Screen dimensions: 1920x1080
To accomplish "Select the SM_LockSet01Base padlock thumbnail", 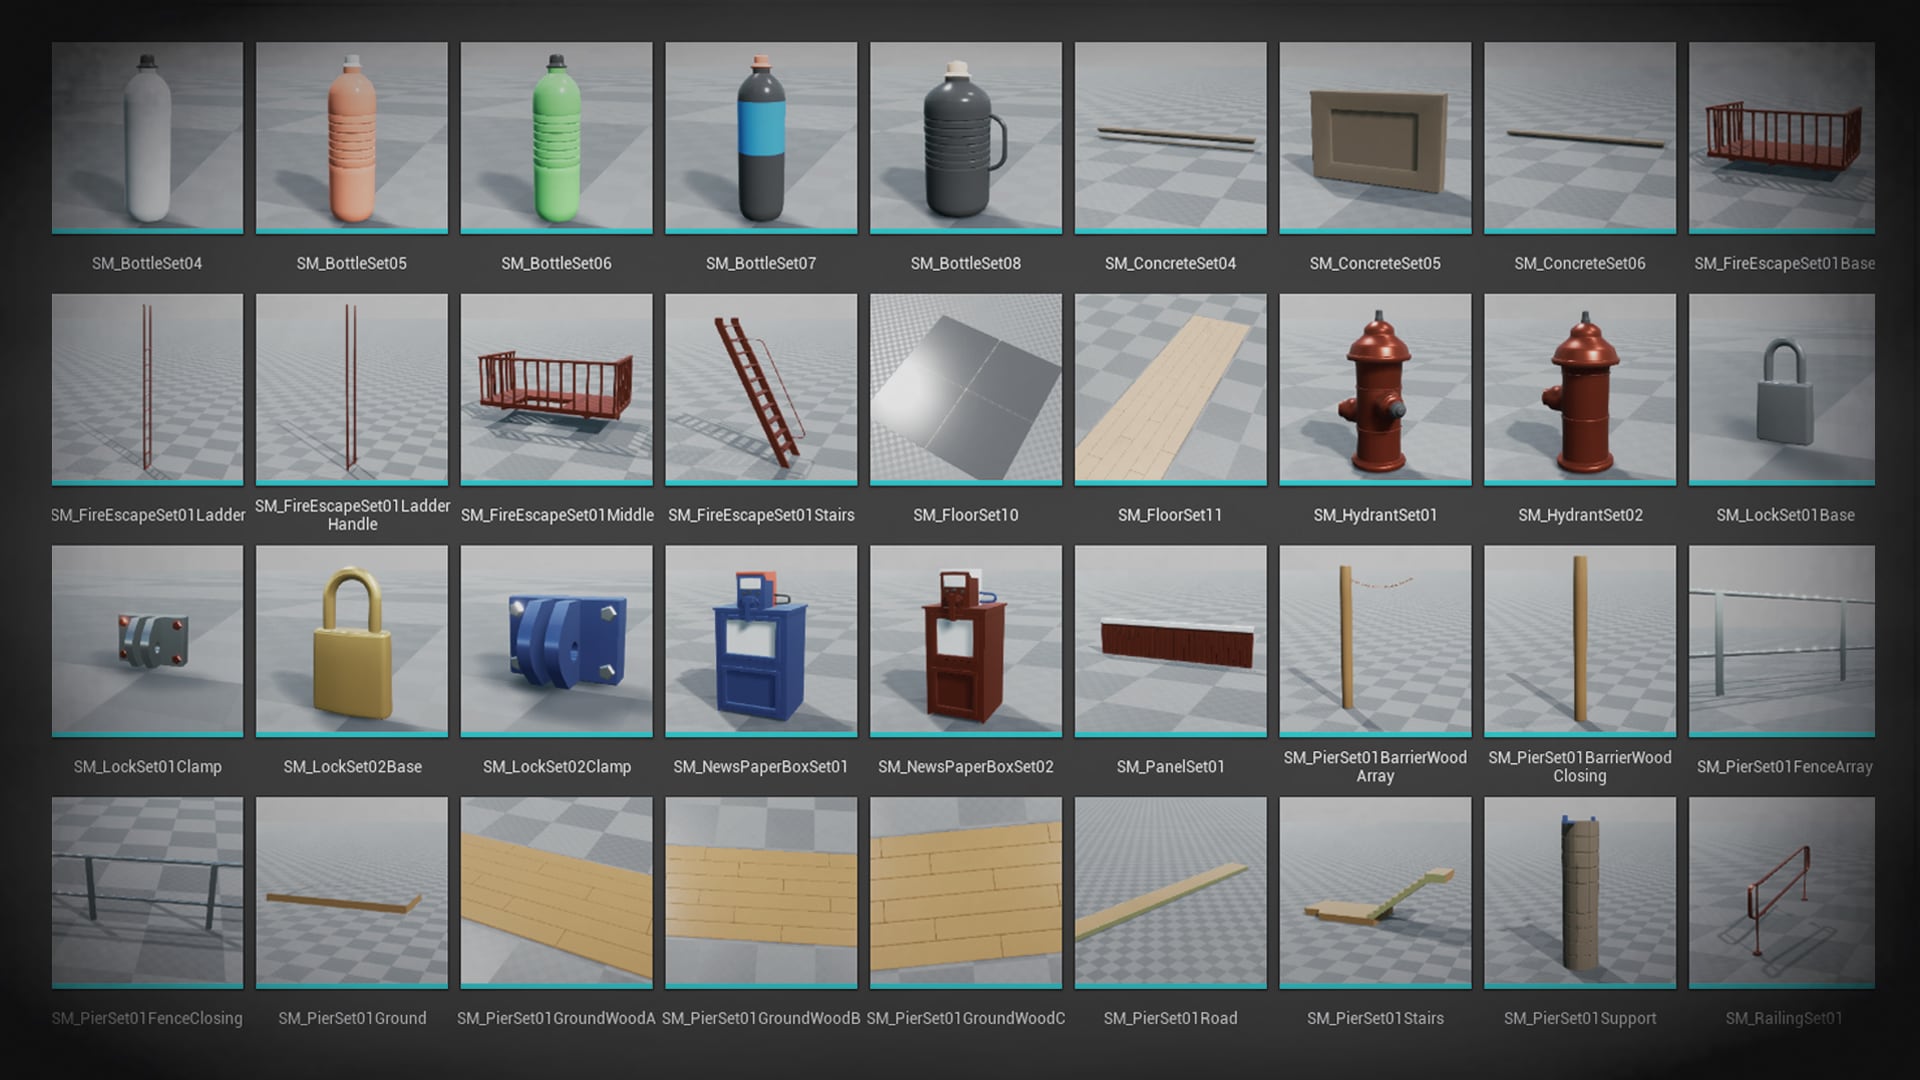I will 1782,390.
